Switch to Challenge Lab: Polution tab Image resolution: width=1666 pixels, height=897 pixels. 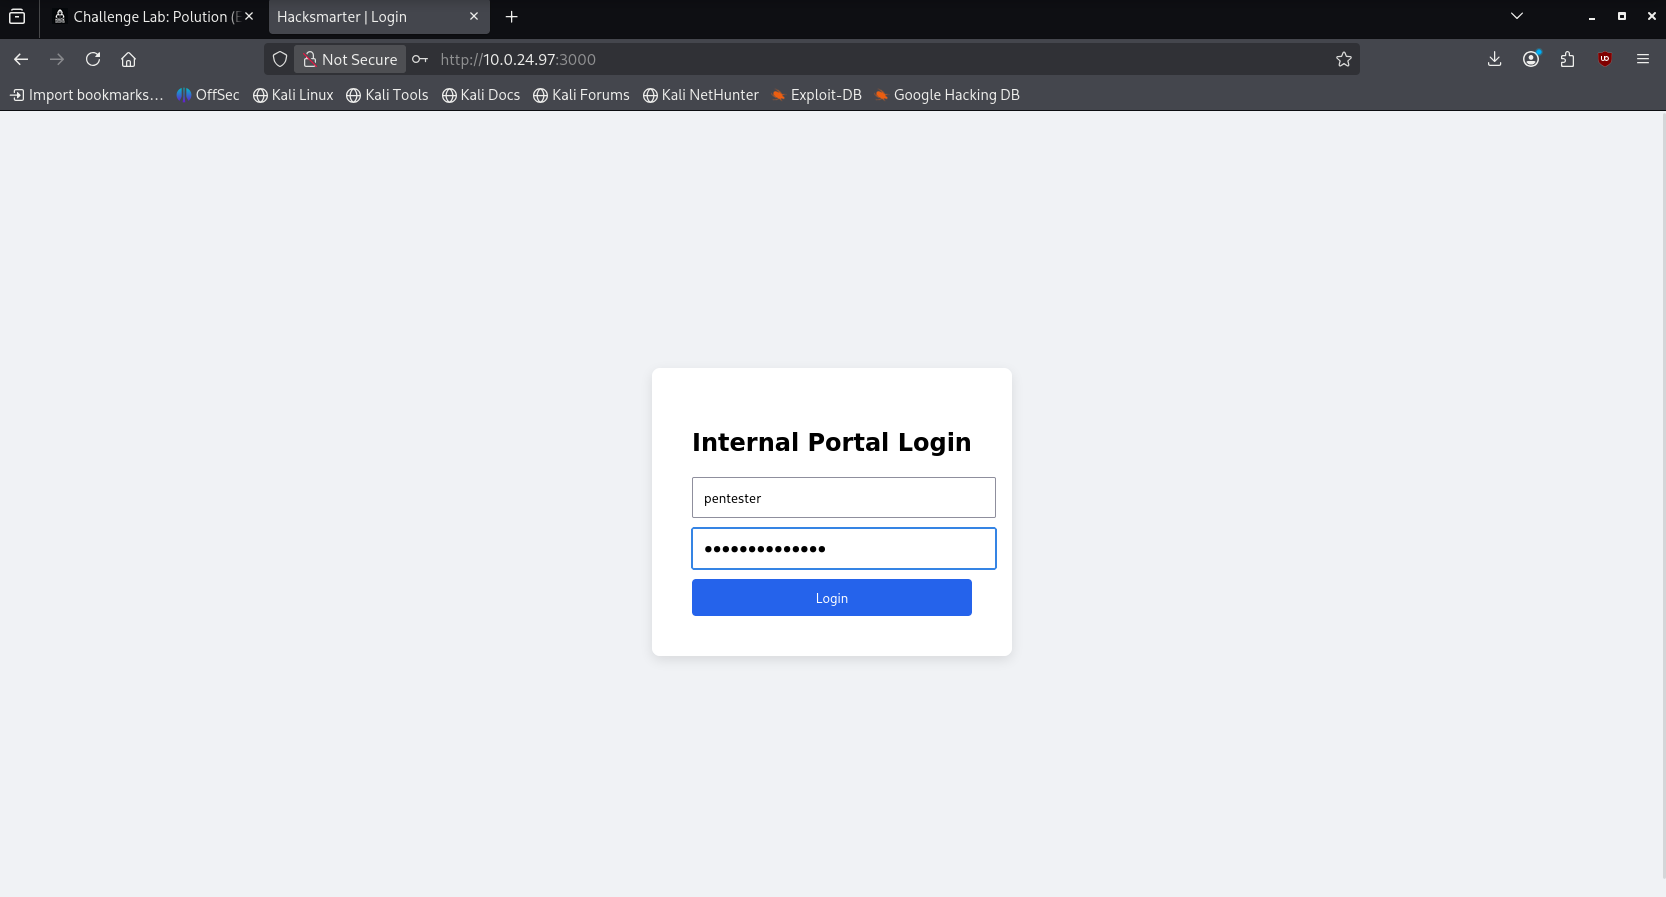pos(155,17)
